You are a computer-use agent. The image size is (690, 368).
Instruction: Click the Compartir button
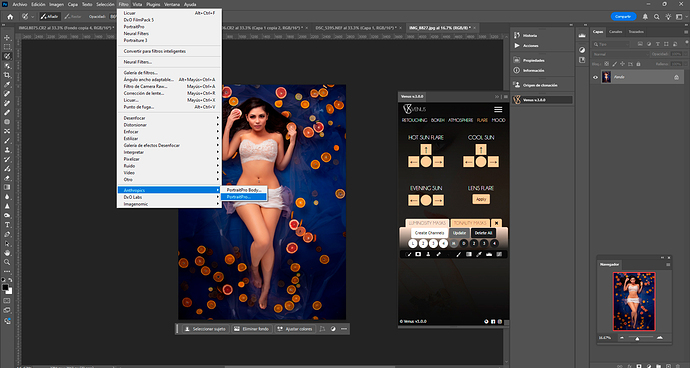[623, 17]
